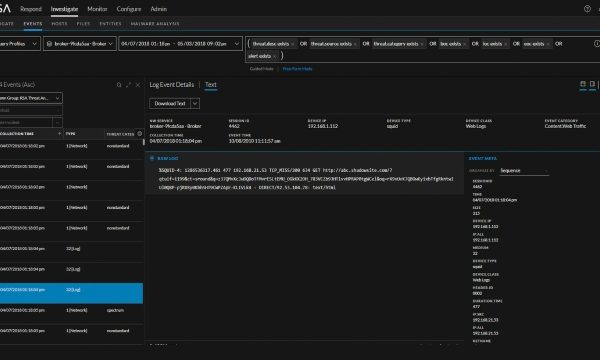Remove the ioc exists filter pill
Image resolution: width=600 pixels, height=360 pixels.
[505, 44]
